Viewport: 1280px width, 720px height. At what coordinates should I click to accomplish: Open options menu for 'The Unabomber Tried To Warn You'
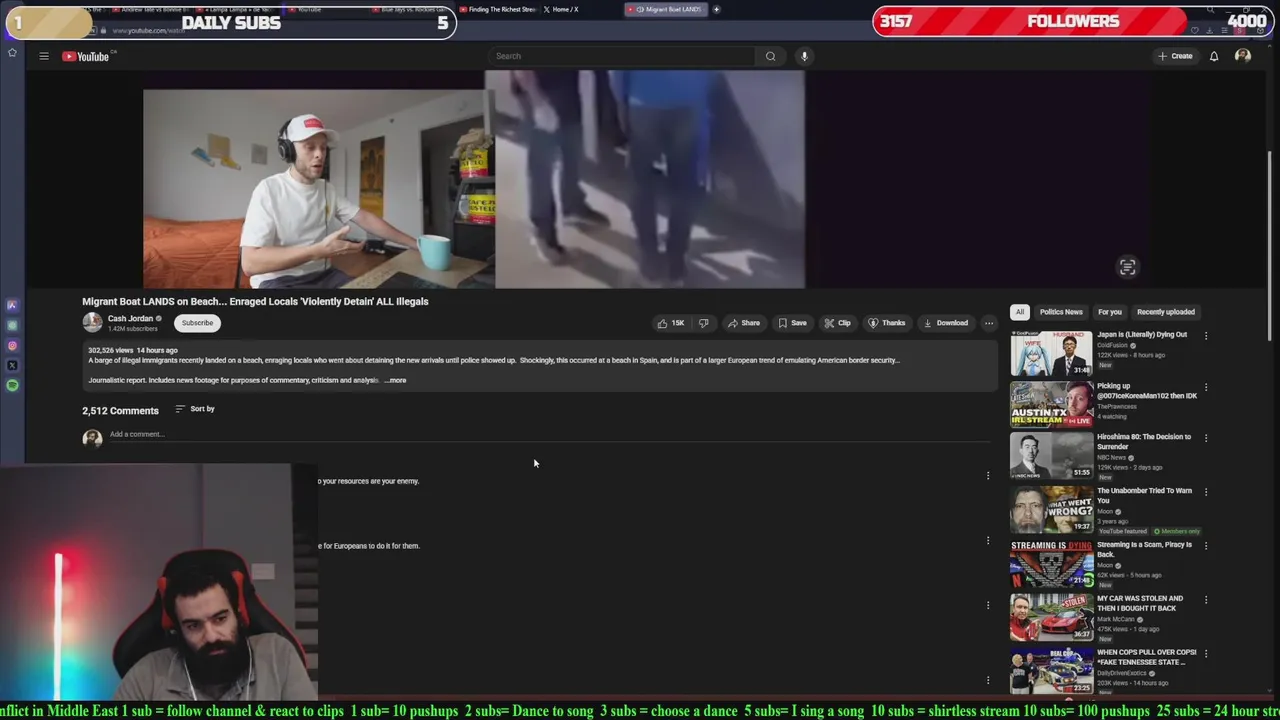tap(1206, 492)
